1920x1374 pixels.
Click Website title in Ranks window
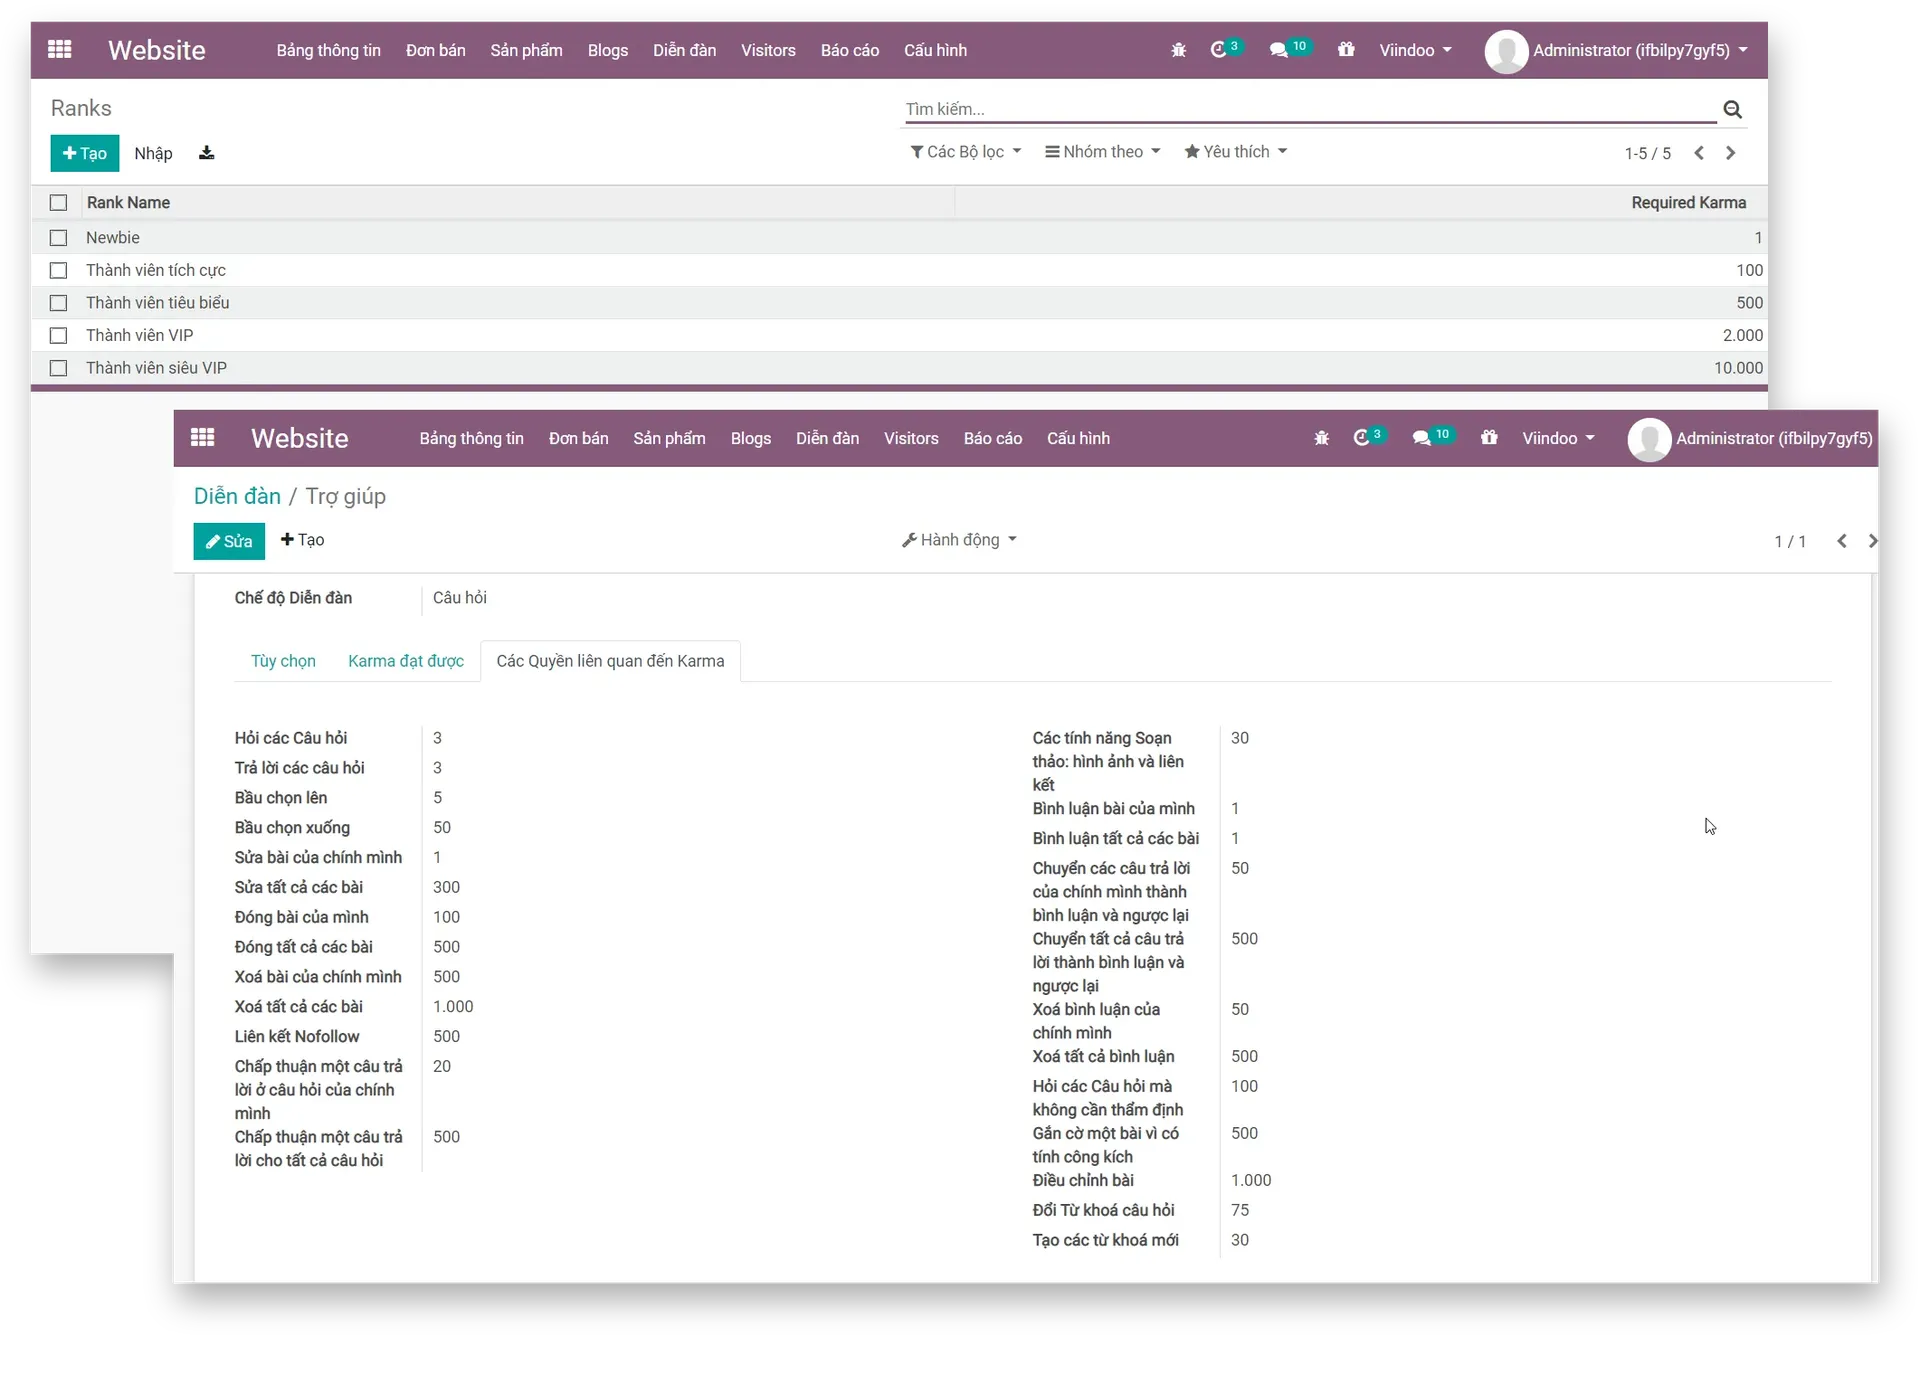click(157, 50)
